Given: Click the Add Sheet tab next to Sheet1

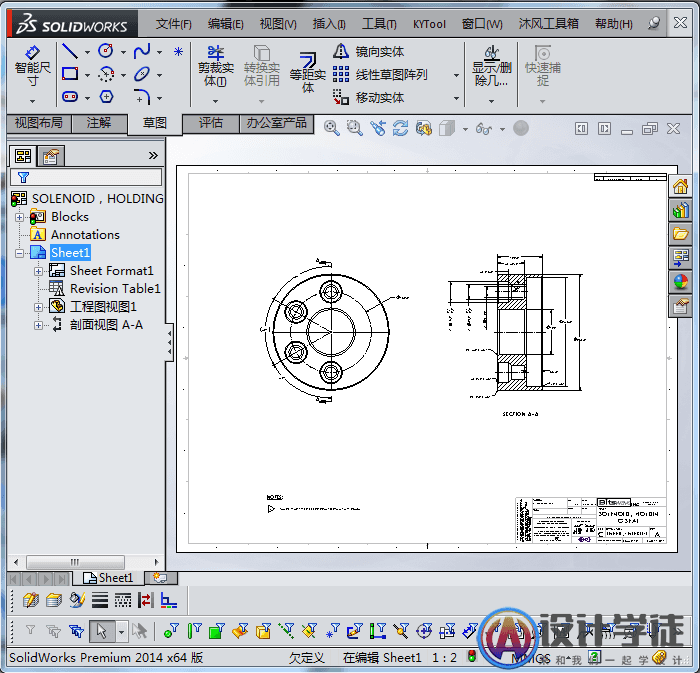Looking at the screenshot, I should (x=160, y=578).
